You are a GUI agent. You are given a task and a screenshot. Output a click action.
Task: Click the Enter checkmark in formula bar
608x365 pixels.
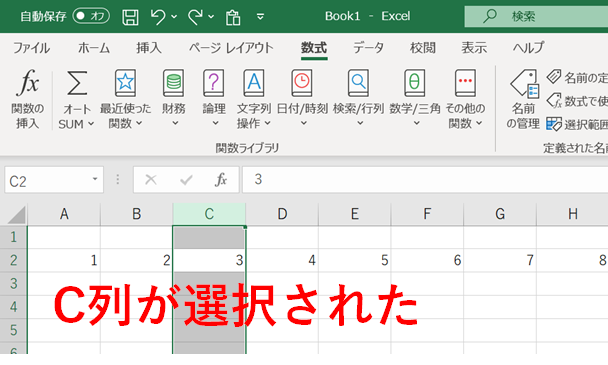186,180
